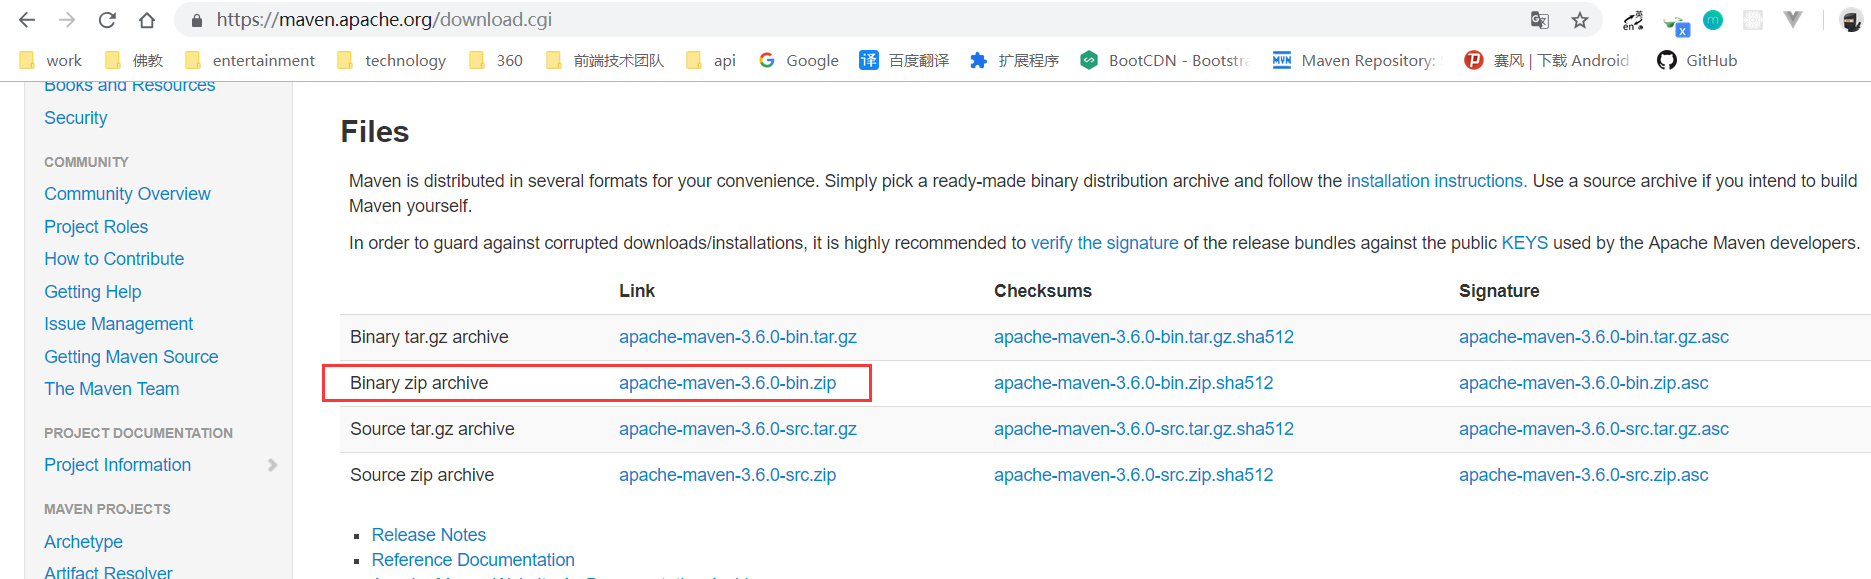The height and width of the screenshot is (579, 1871).
Task: Download apache-maven-3.6.0-src.tar.gz
Action: (x=738, y=429)
